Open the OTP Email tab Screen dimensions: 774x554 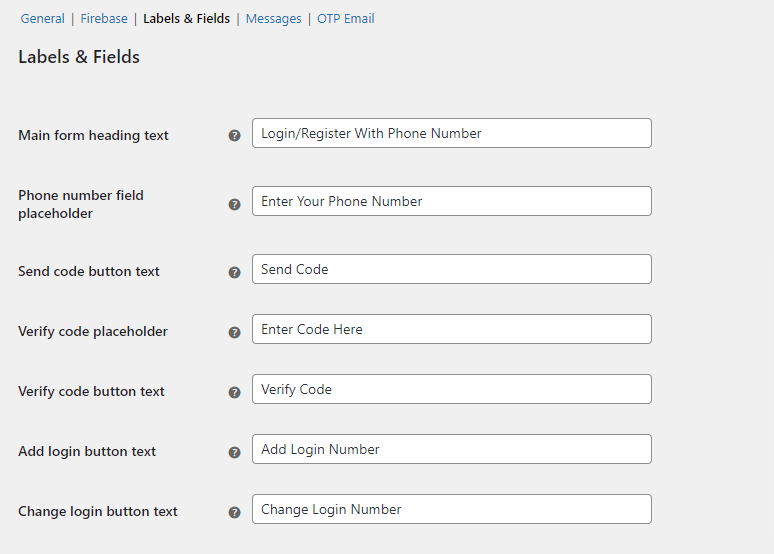345,19
